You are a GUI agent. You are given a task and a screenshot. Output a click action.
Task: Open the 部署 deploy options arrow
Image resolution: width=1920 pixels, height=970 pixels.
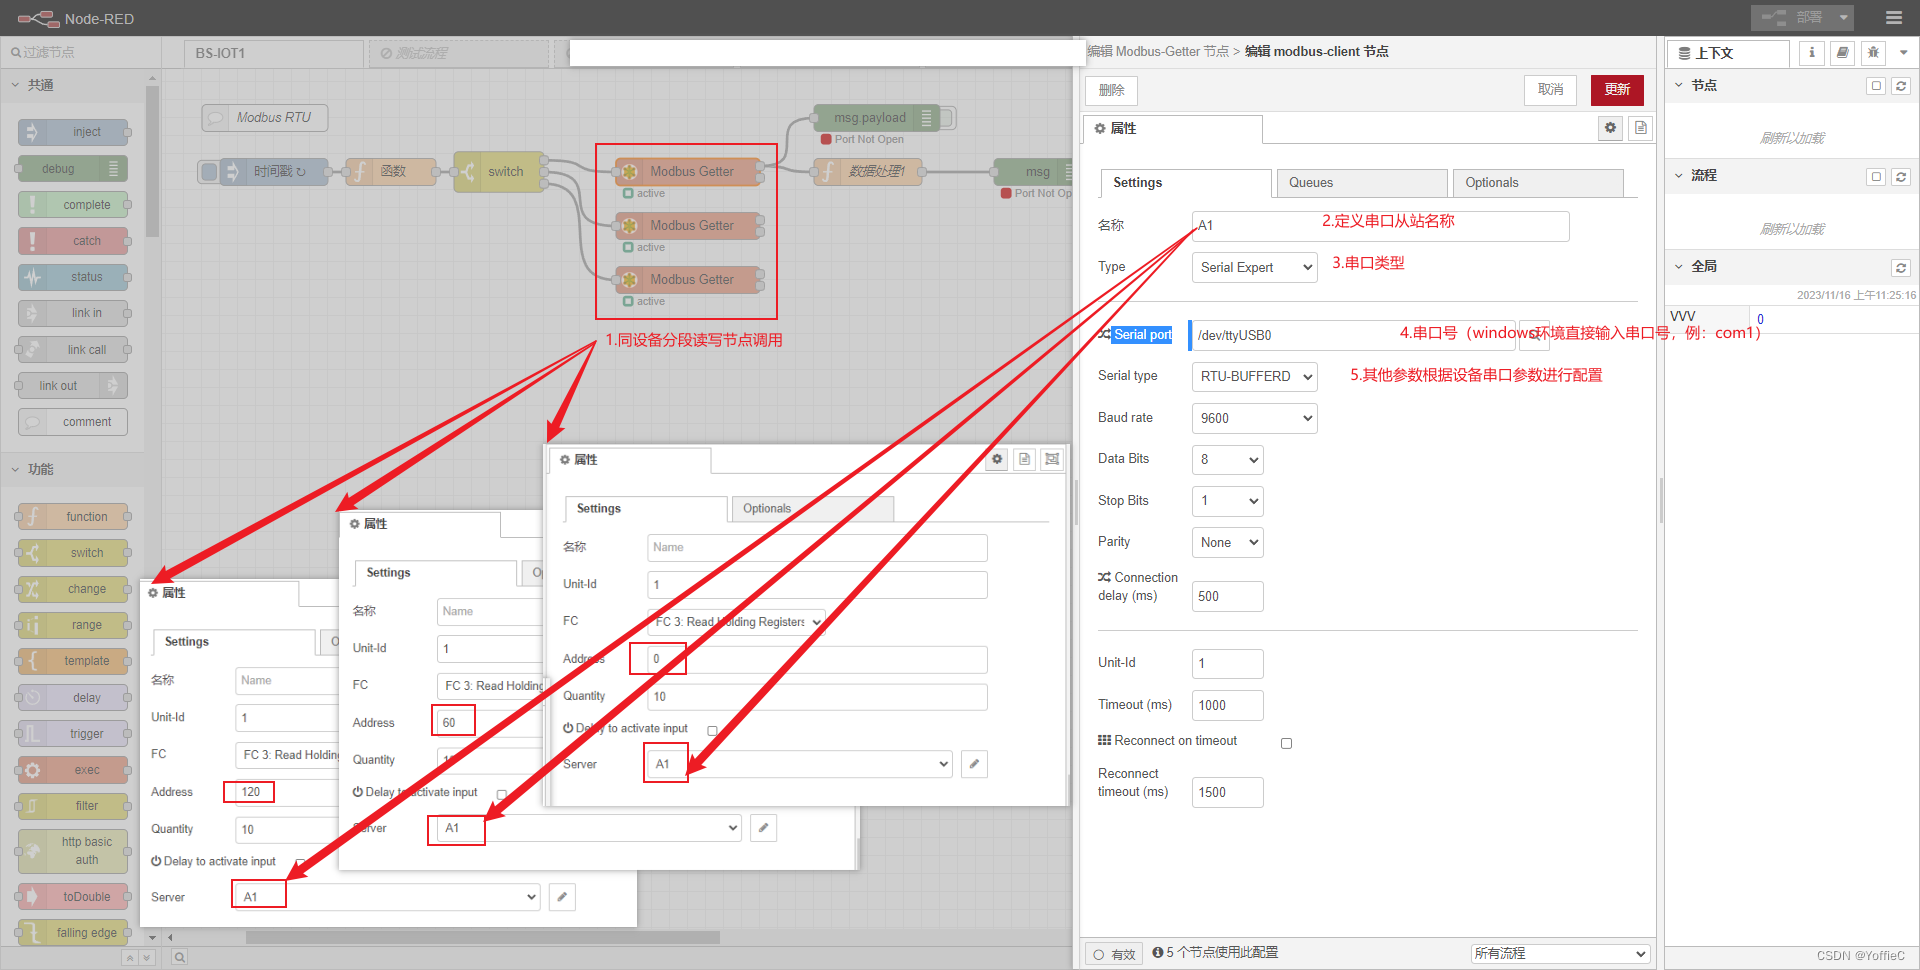click(x=1843, y=17)
